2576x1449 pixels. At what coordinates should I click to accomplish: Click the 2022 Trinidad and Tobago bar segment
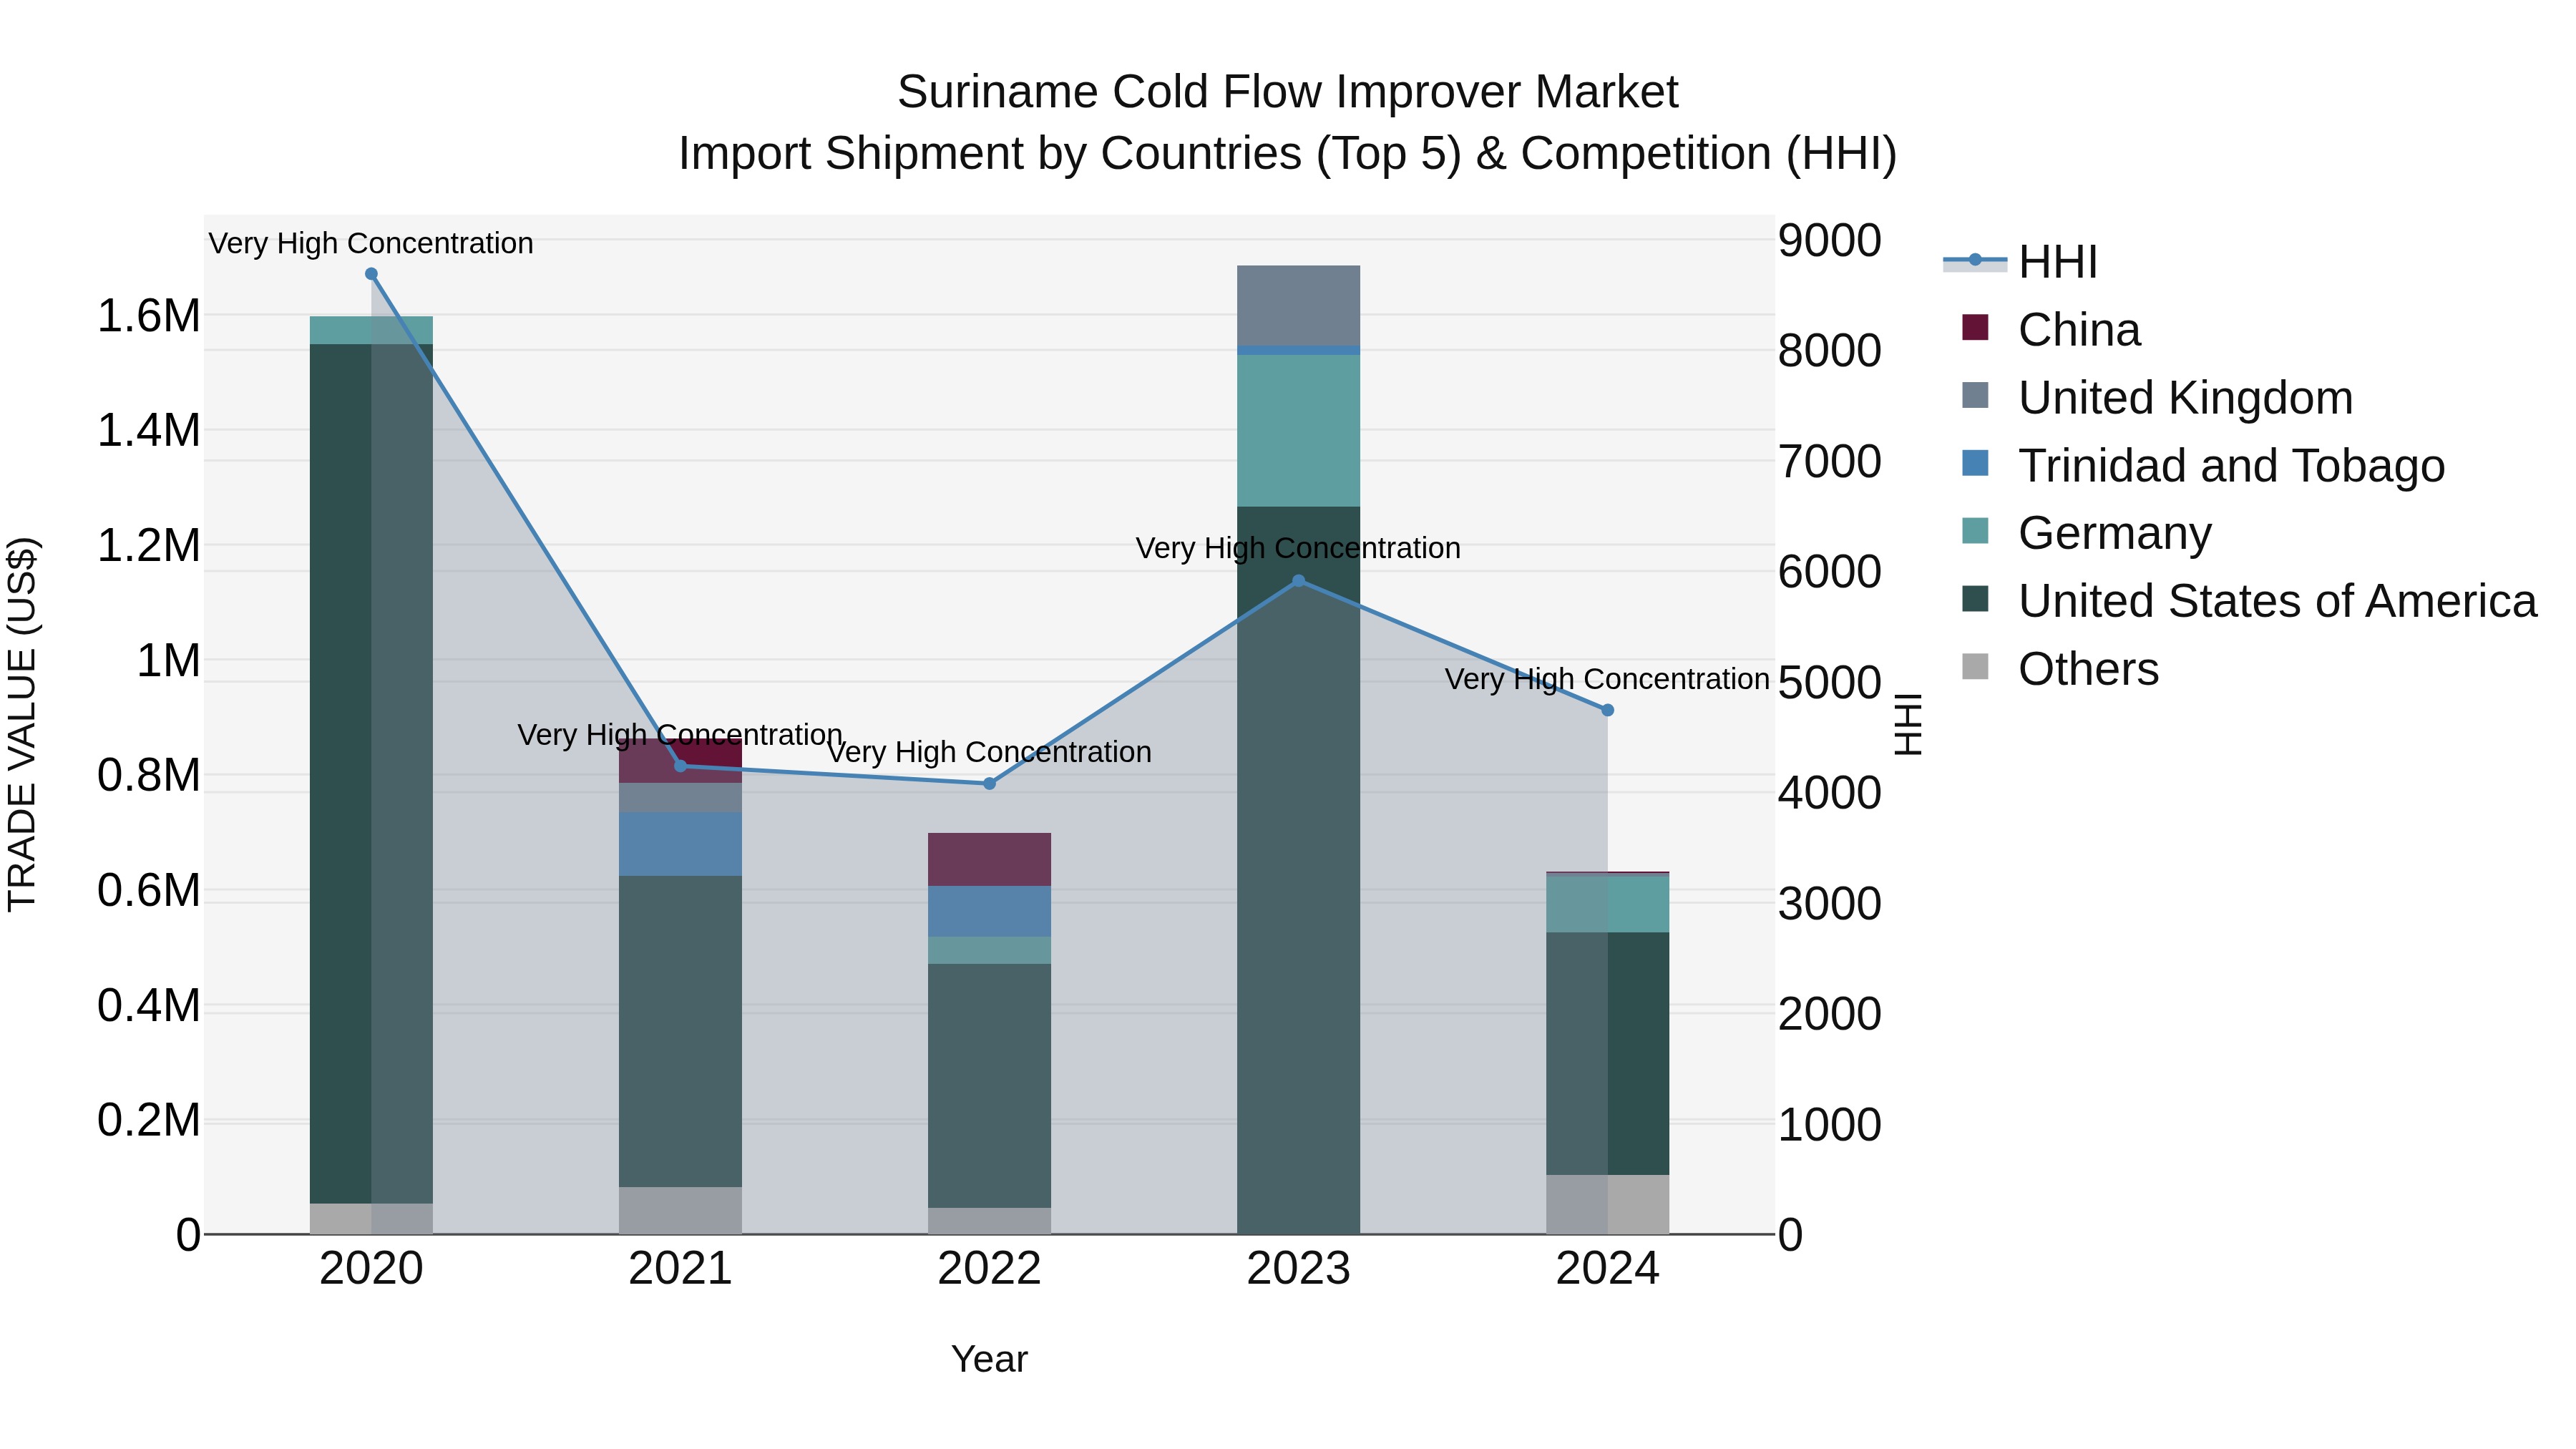(x=990, y=912)
